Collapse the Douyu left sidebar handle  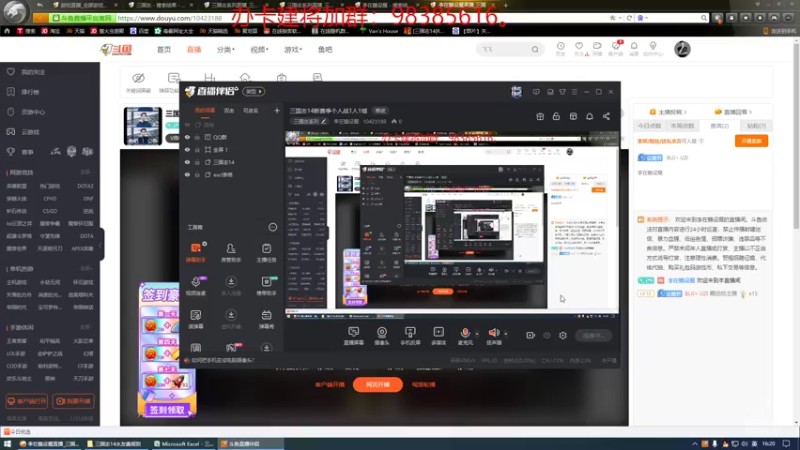coord(101,244)
